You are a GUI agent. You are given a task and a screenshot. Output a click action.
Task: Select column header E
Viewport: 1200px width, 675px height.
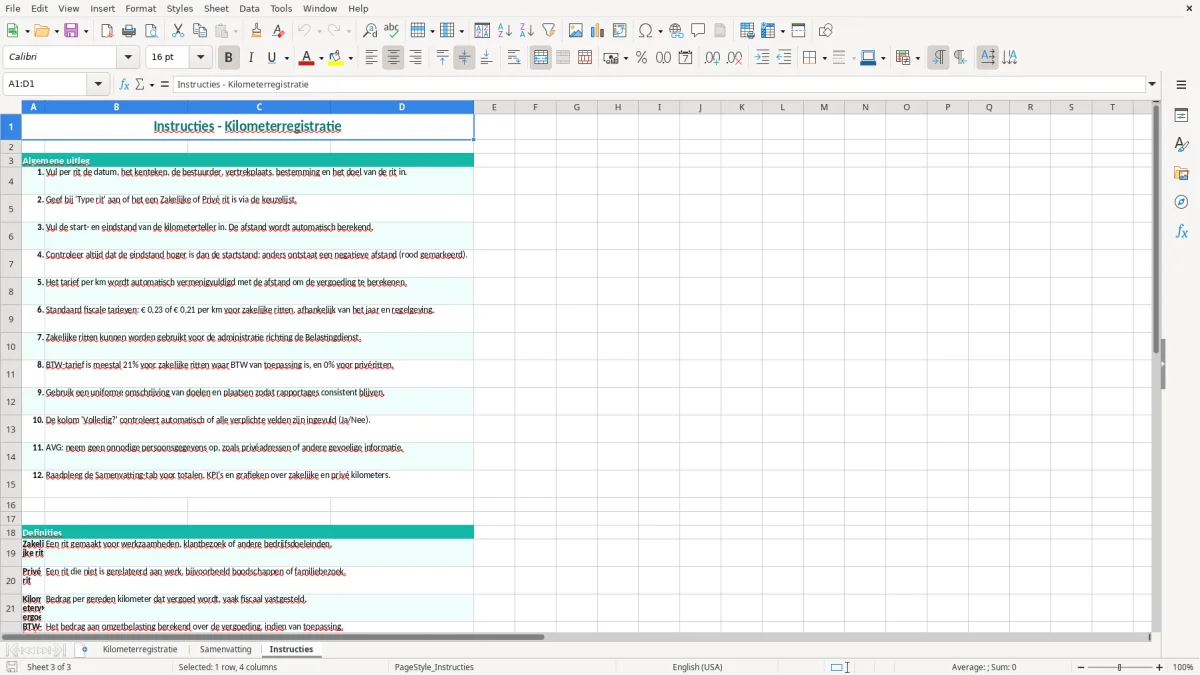(x=494, y=107)
